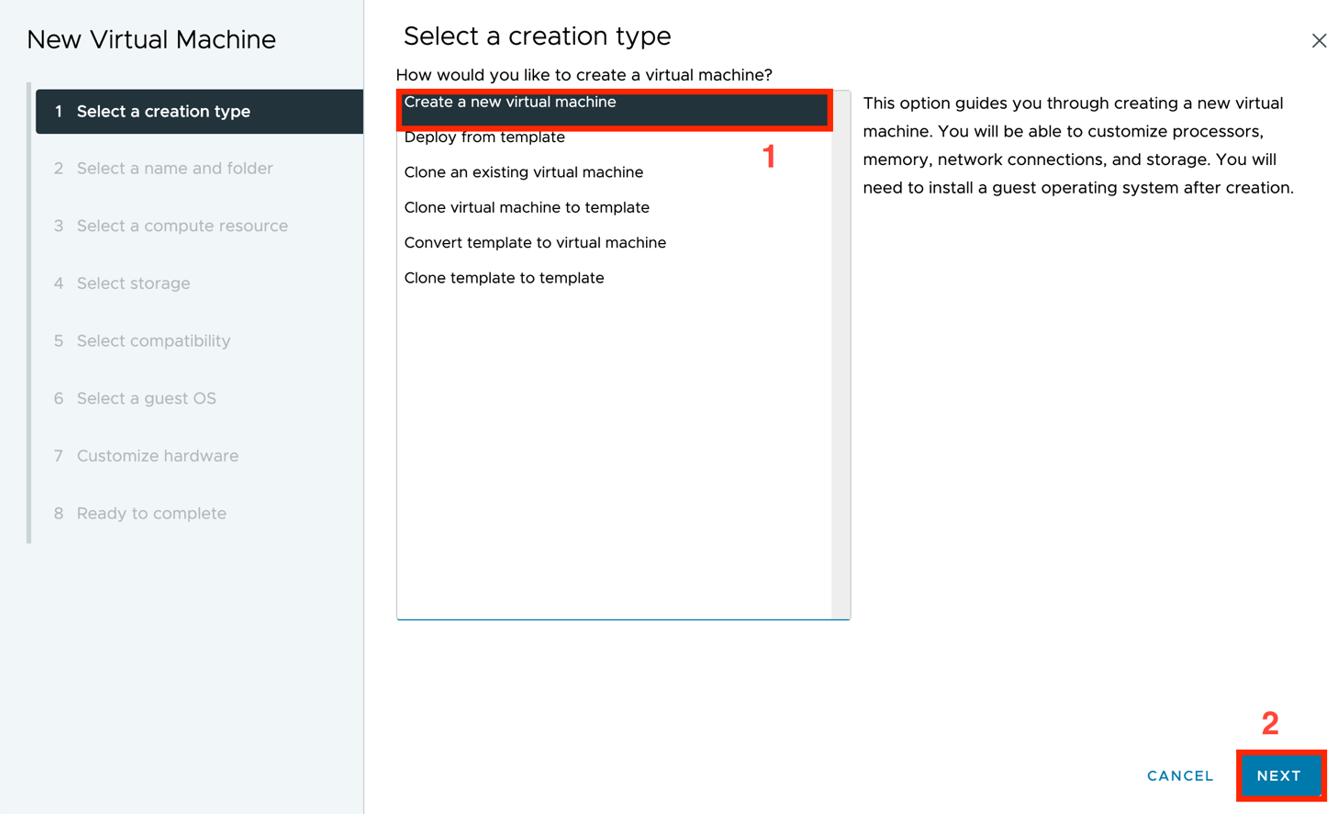Click the option description text

tap(1078, 146)
